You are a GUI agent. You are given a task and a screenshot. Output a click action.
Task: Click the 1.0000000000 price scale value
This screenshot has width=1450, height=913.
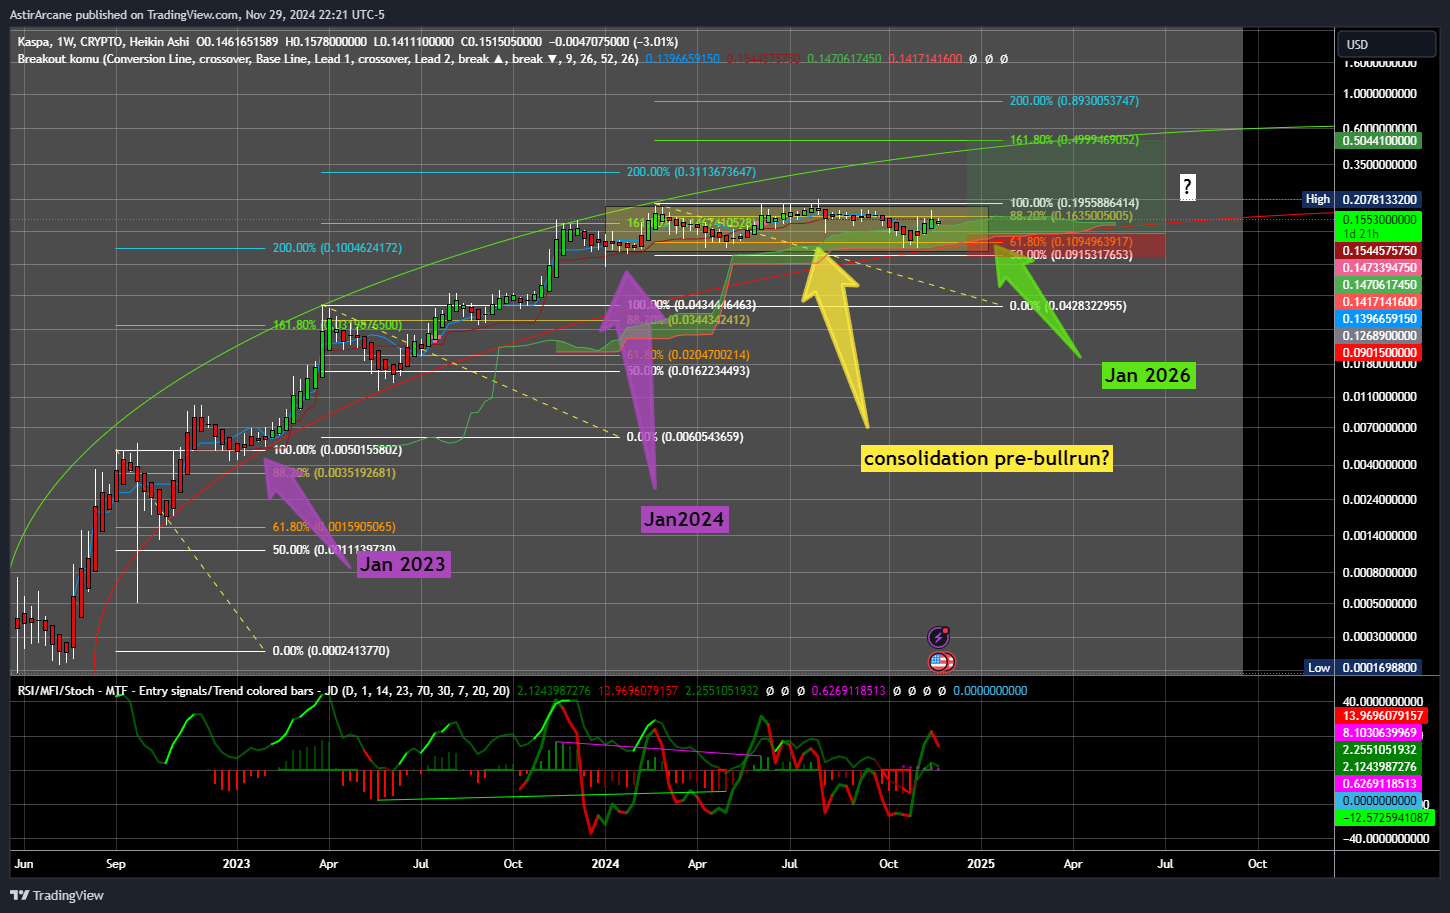pos(1379,94)
